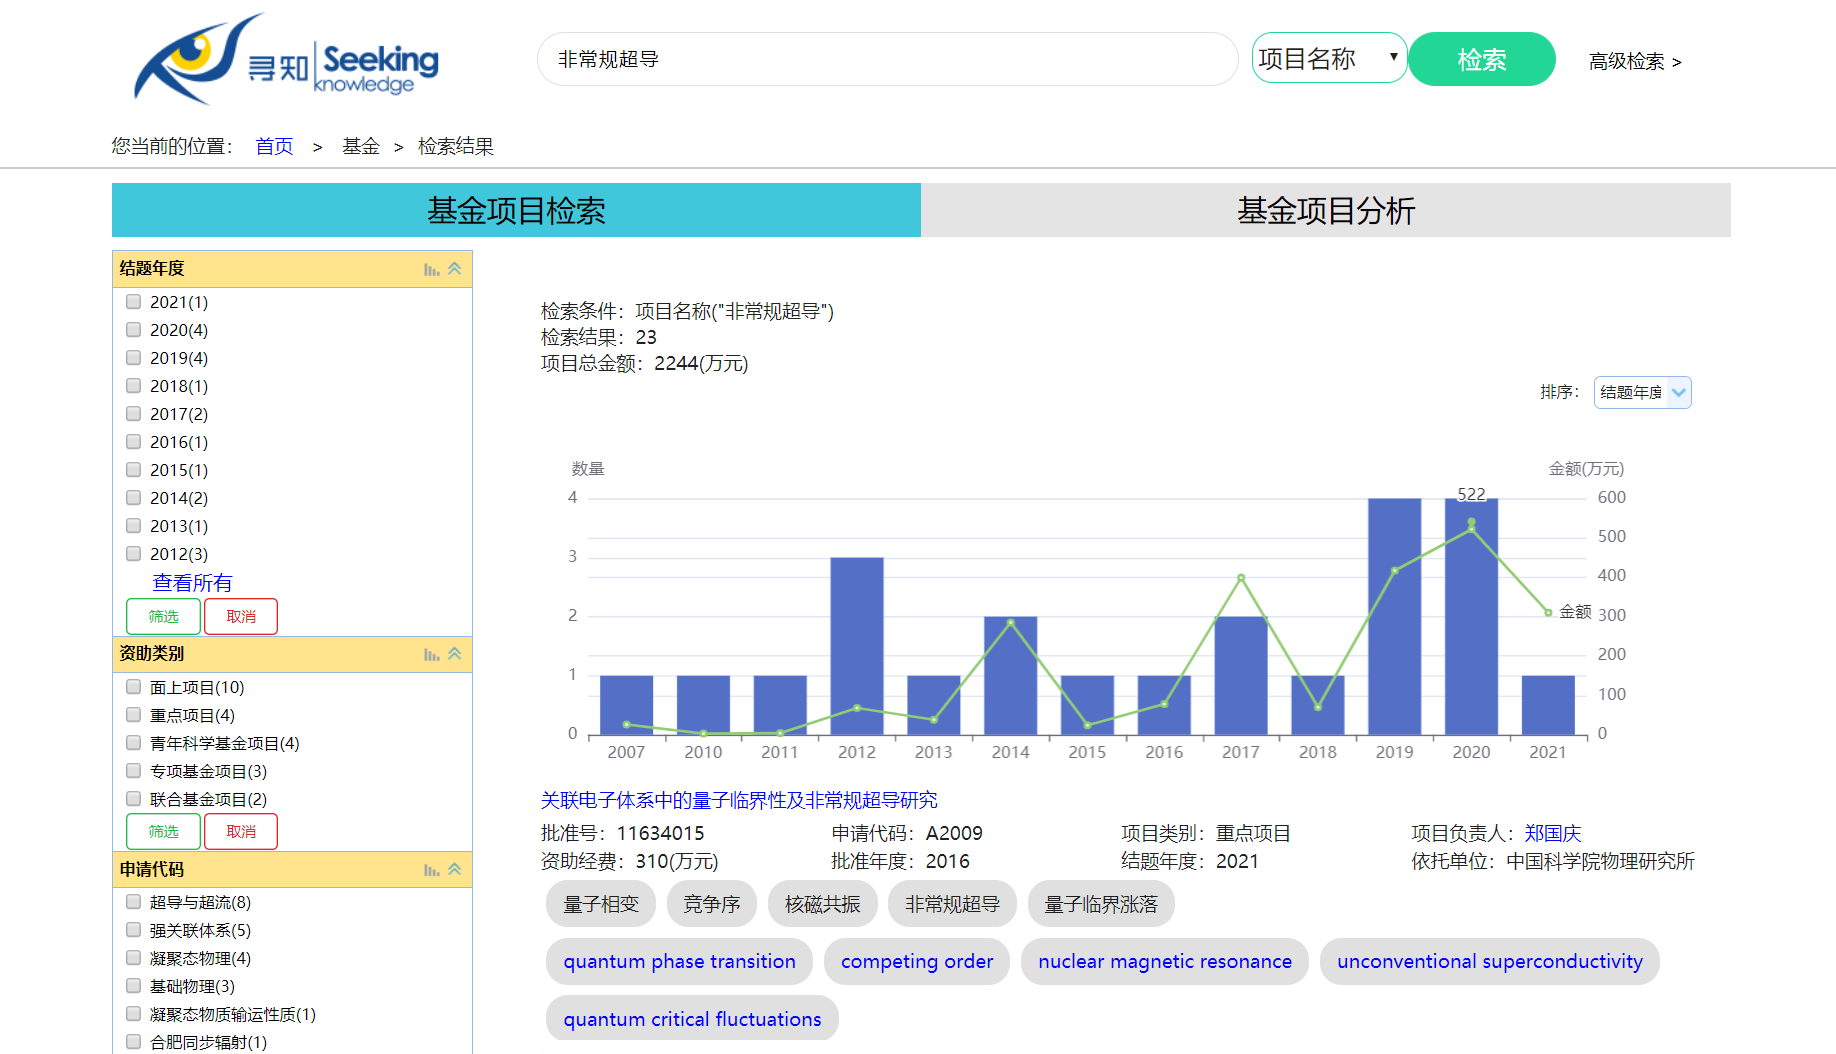1836x1054 pixels.
Task: Enable the 重点项目(4) filter
Action: [x=133, y=714]
